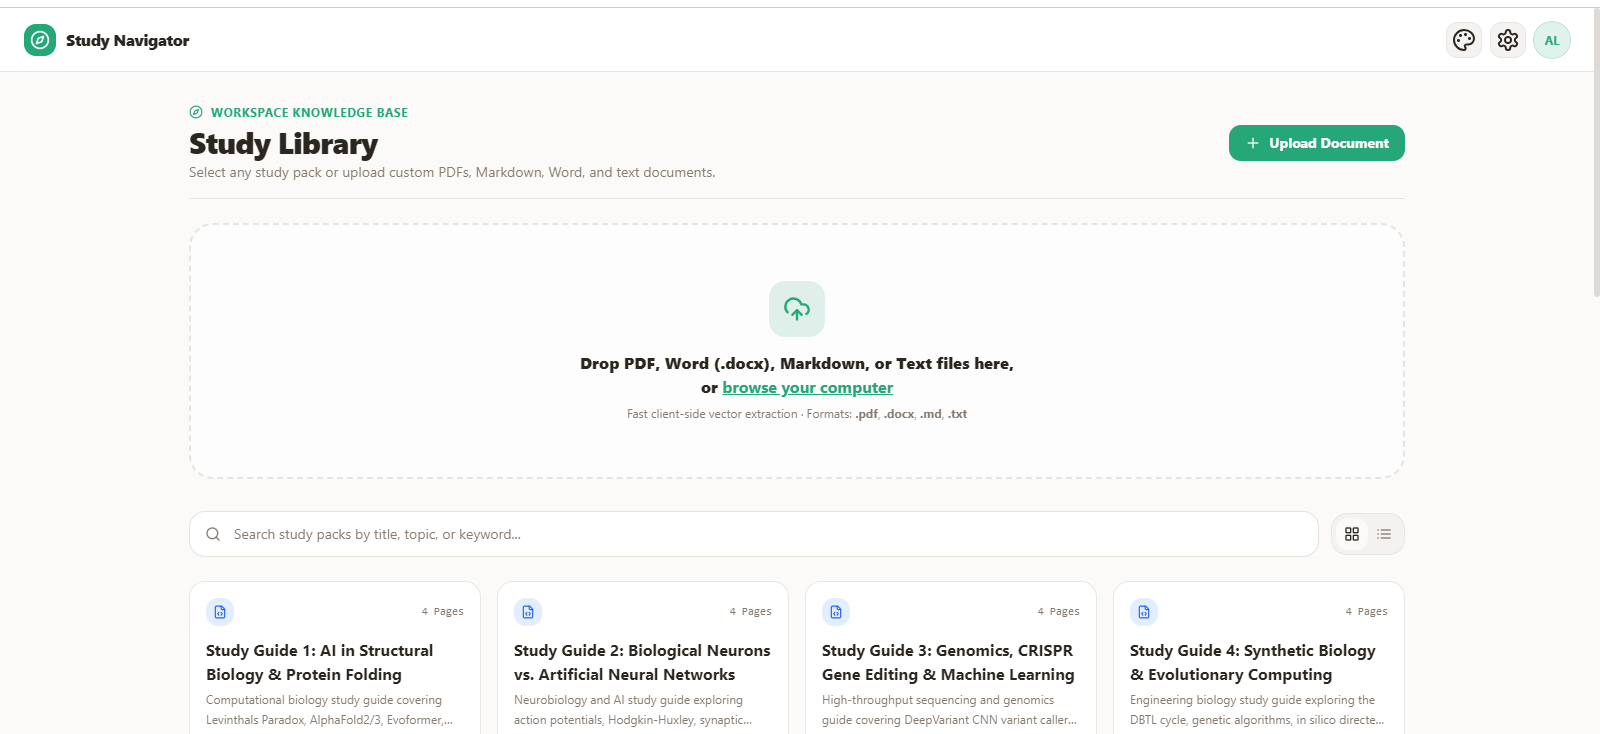Click Study Guide 3 document icon
Image resolution: width=1600 pixels, height=734 pixels.
(836, 612)
